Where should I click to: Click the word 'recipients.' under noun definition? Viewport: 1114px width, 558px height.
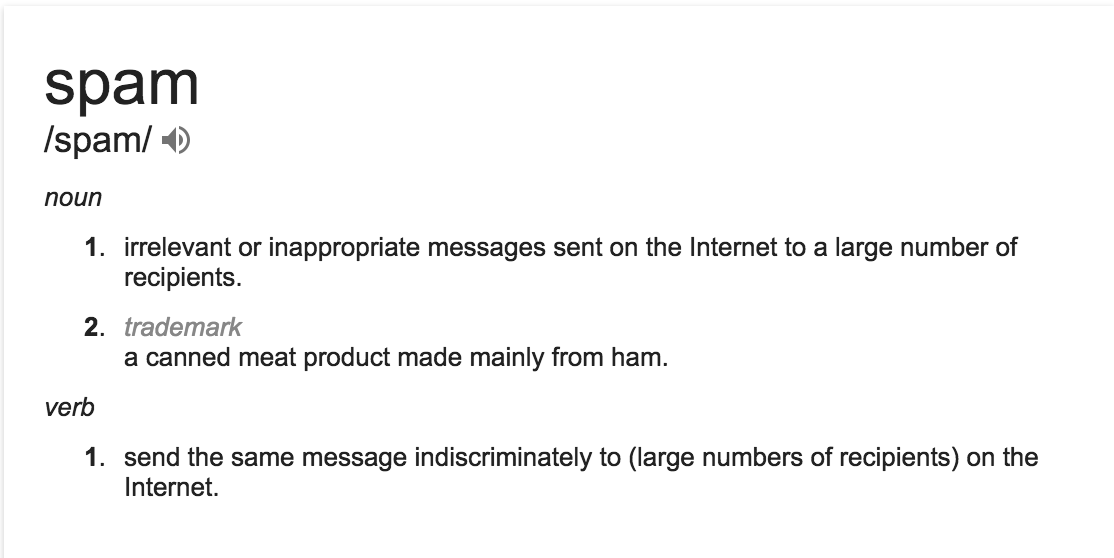(x=183, y=278)
